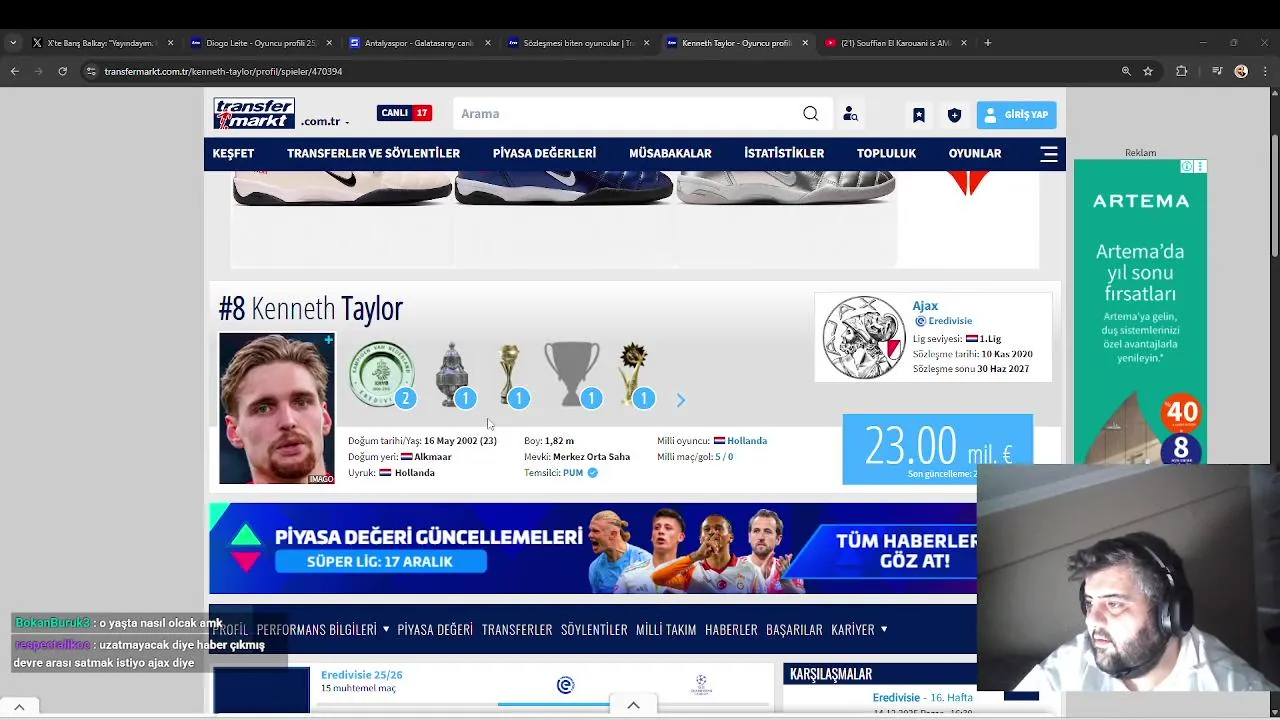Open the detailed person search icon
The height and width of the screenshot is (720, 1280).
tap(850, 114)
